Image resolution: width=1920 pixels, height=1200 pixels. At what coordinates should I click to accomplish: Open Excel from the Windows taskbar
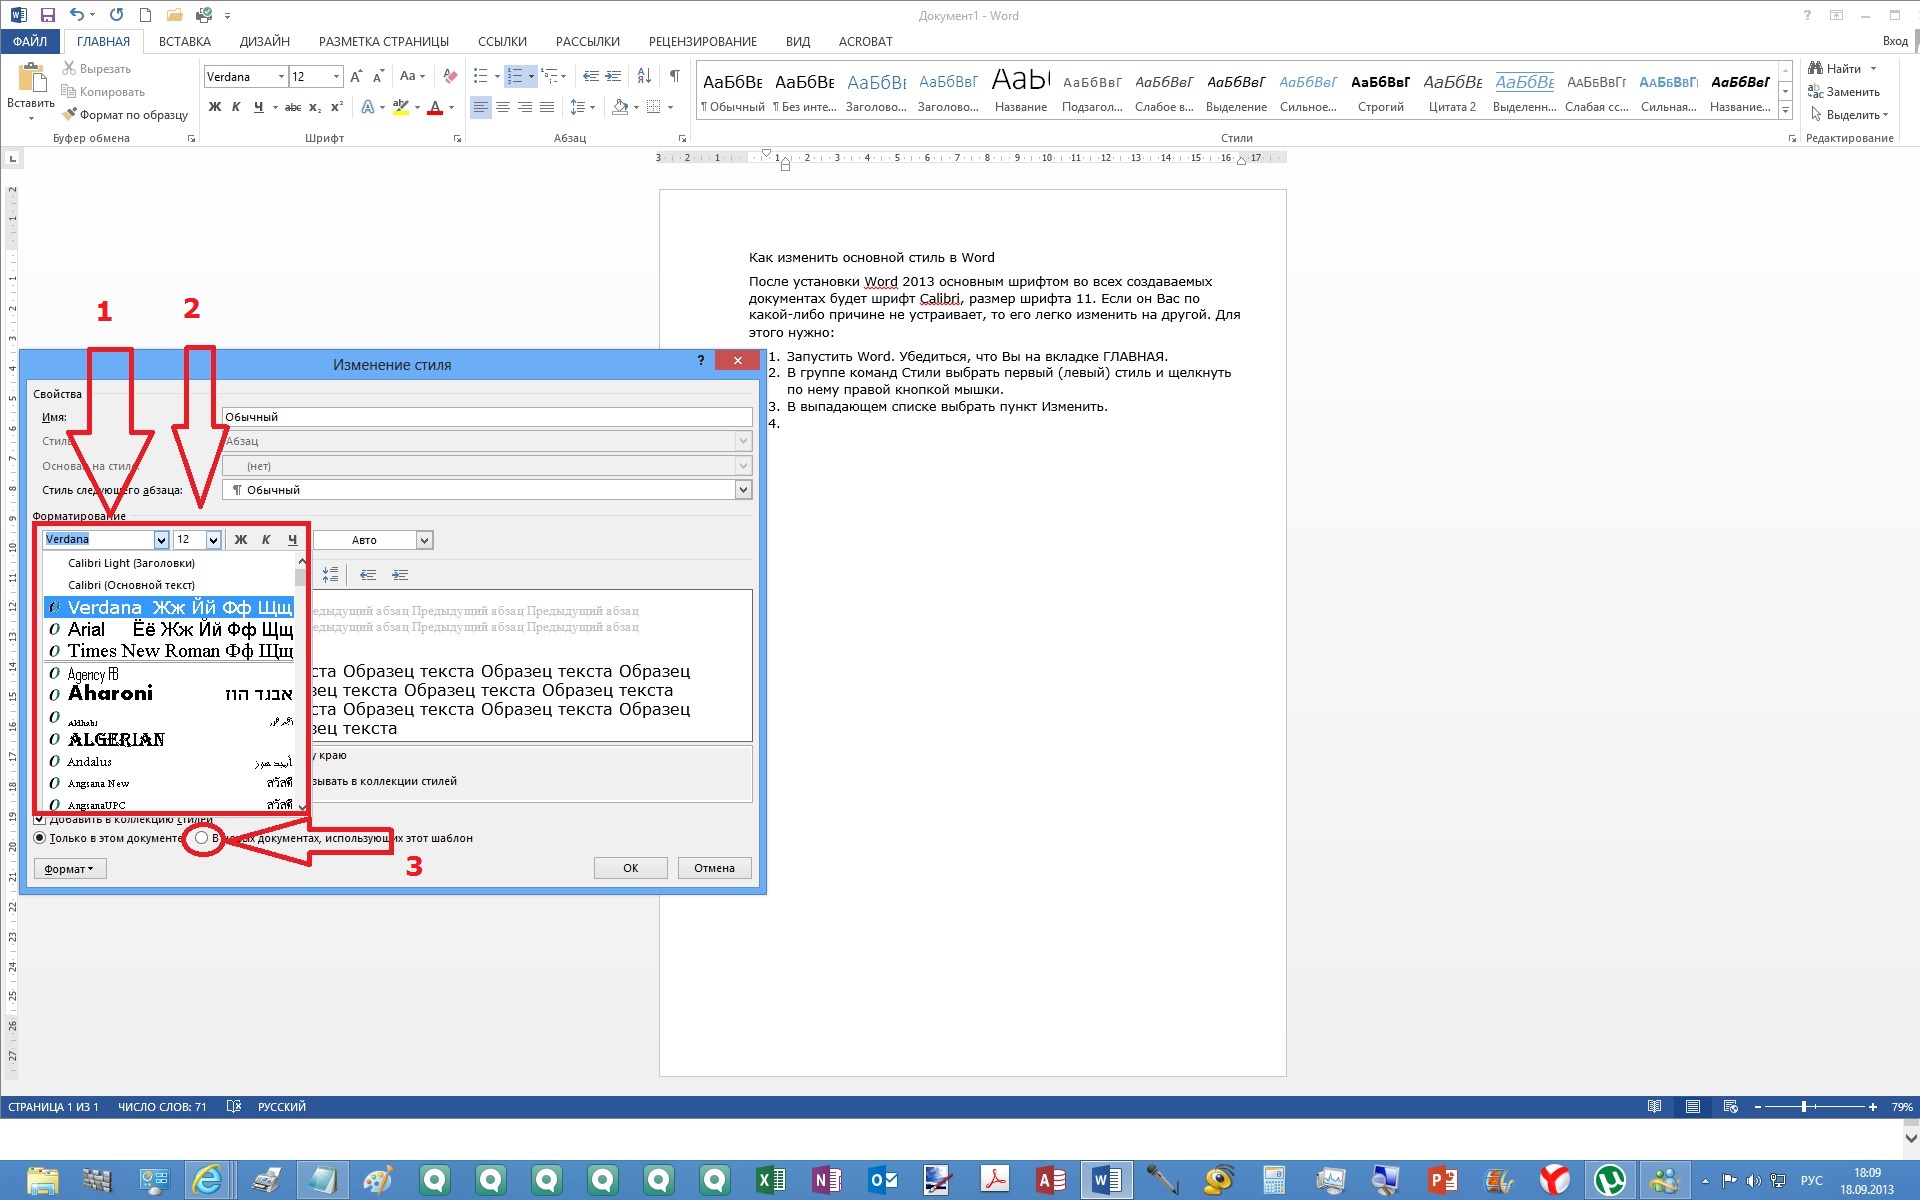coord(770,1180)
